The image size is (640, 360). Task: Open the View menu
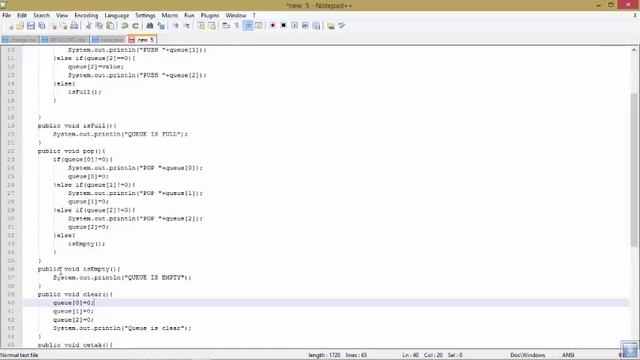(62, 16)
